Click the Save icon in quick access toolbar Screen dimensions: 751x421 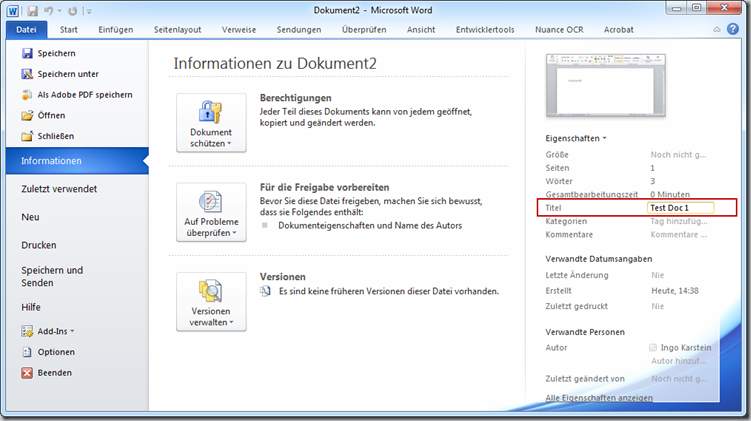32,11
